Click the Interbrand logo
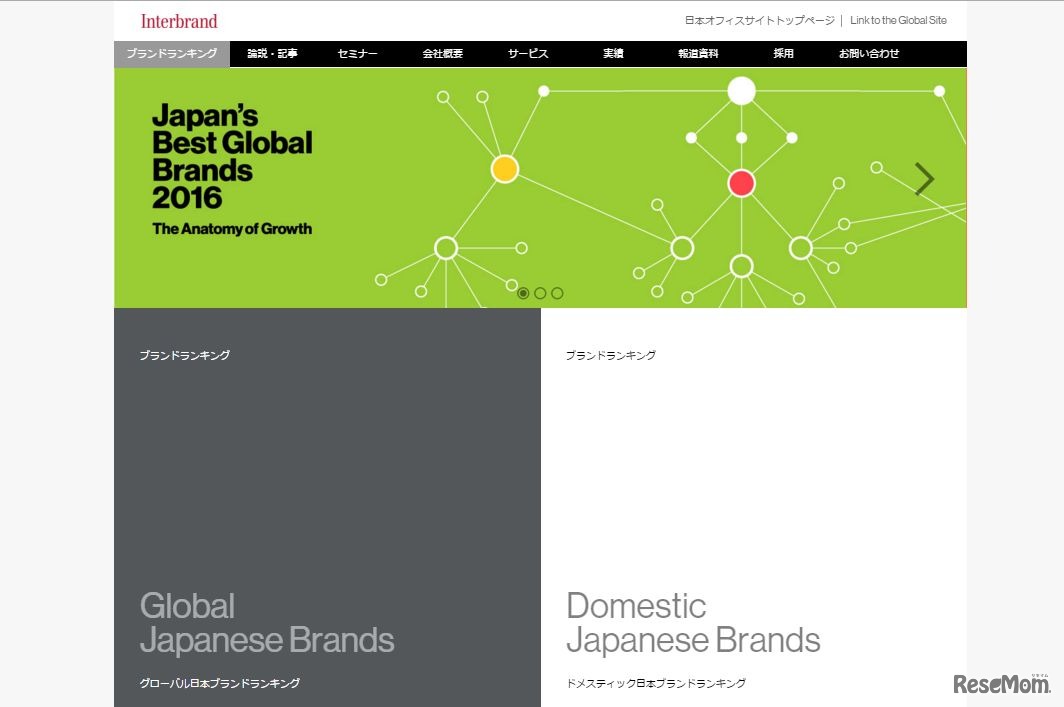1064x707 pixels. 179,21
